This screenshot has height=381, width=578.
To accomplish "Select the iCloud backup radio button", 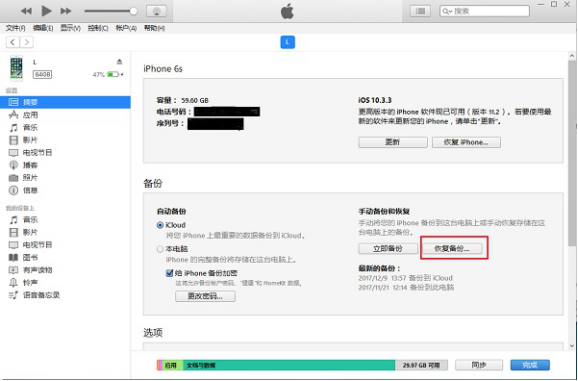I will (160, 225).
